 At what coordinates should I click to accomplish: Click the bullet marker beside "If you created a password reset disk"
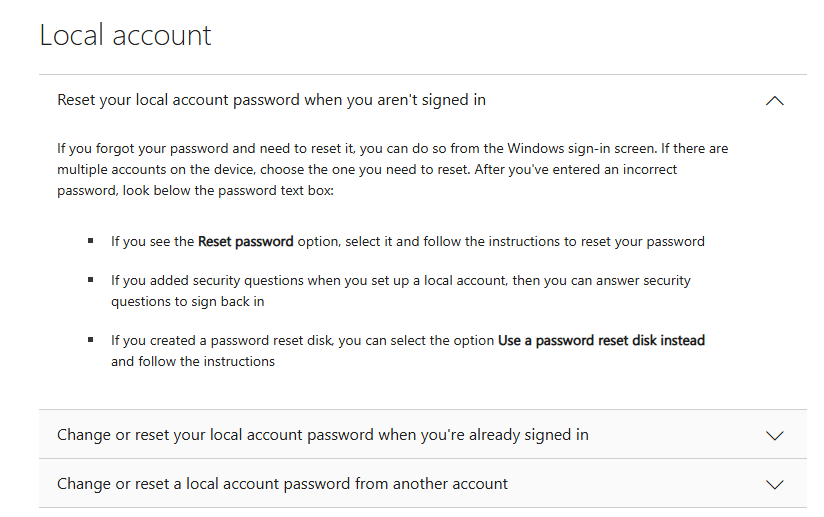pyautogui.click(x=90, y=340)
